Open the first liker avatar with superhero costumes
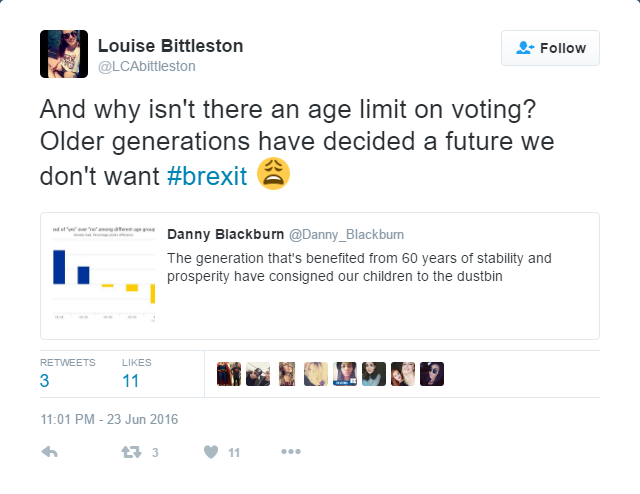 229,374
